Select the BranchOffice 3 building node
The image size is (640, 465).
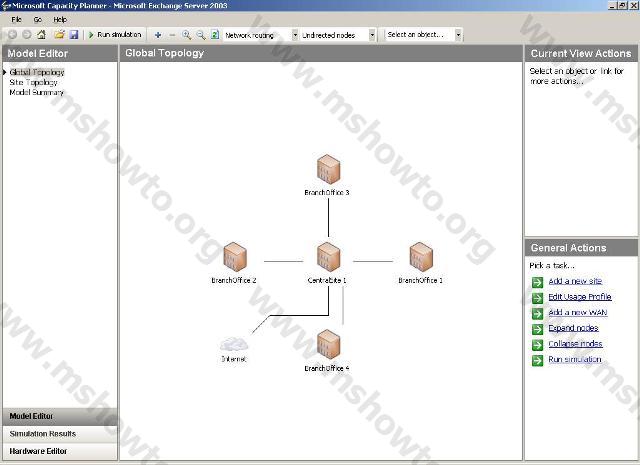(x=329, y=169)
